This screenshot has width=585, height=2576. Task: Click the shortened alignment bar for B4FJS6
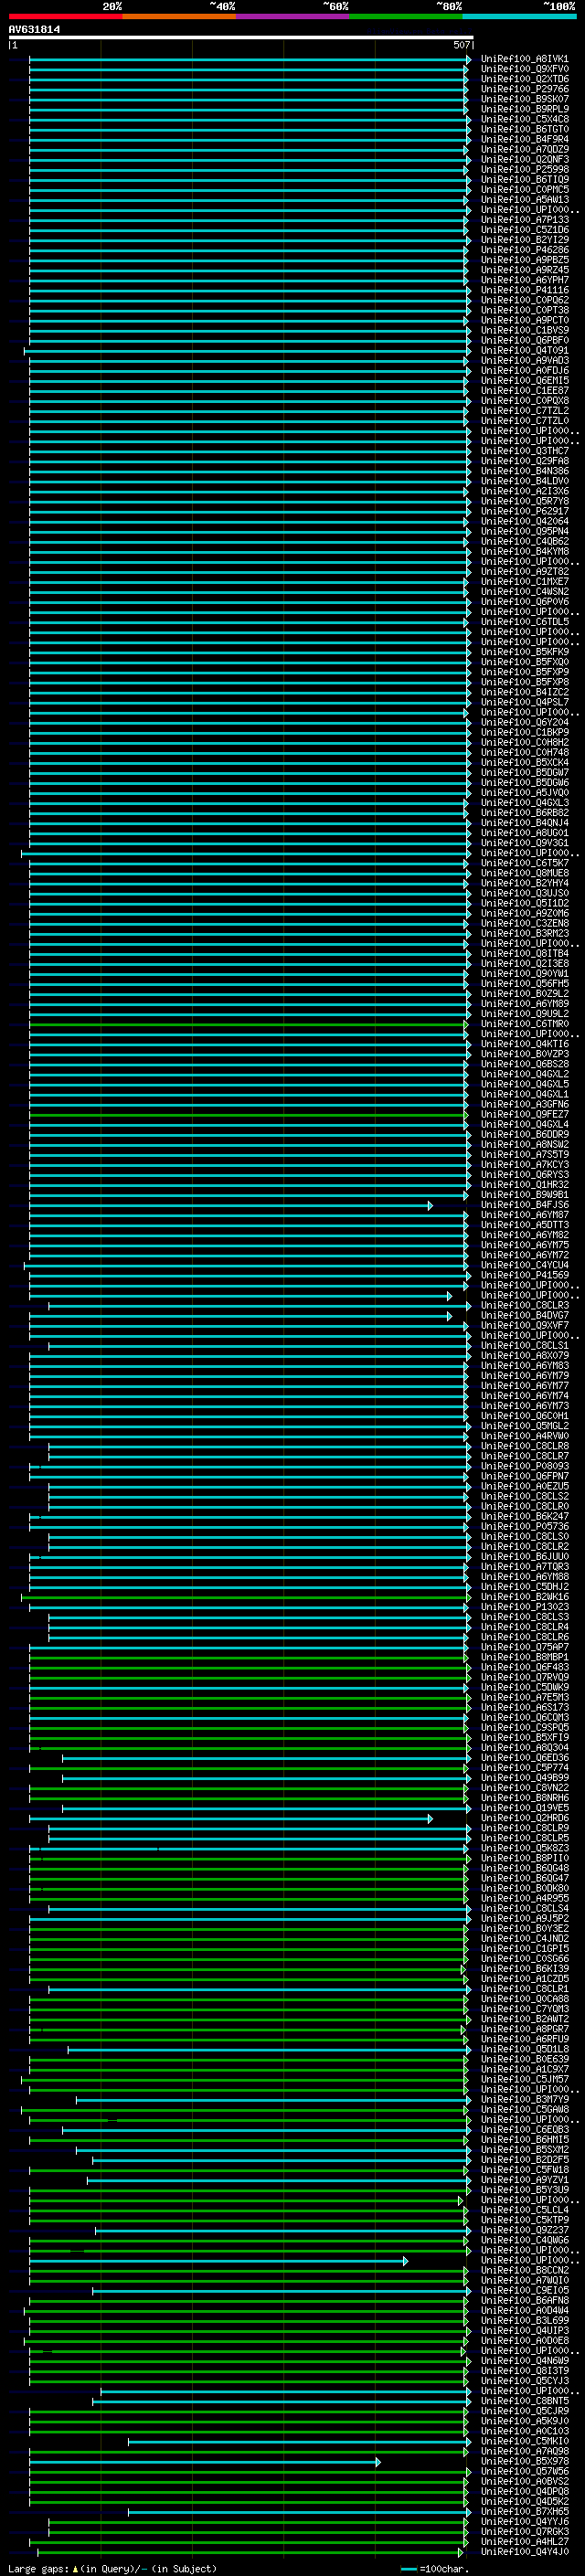coord(231,1205)
